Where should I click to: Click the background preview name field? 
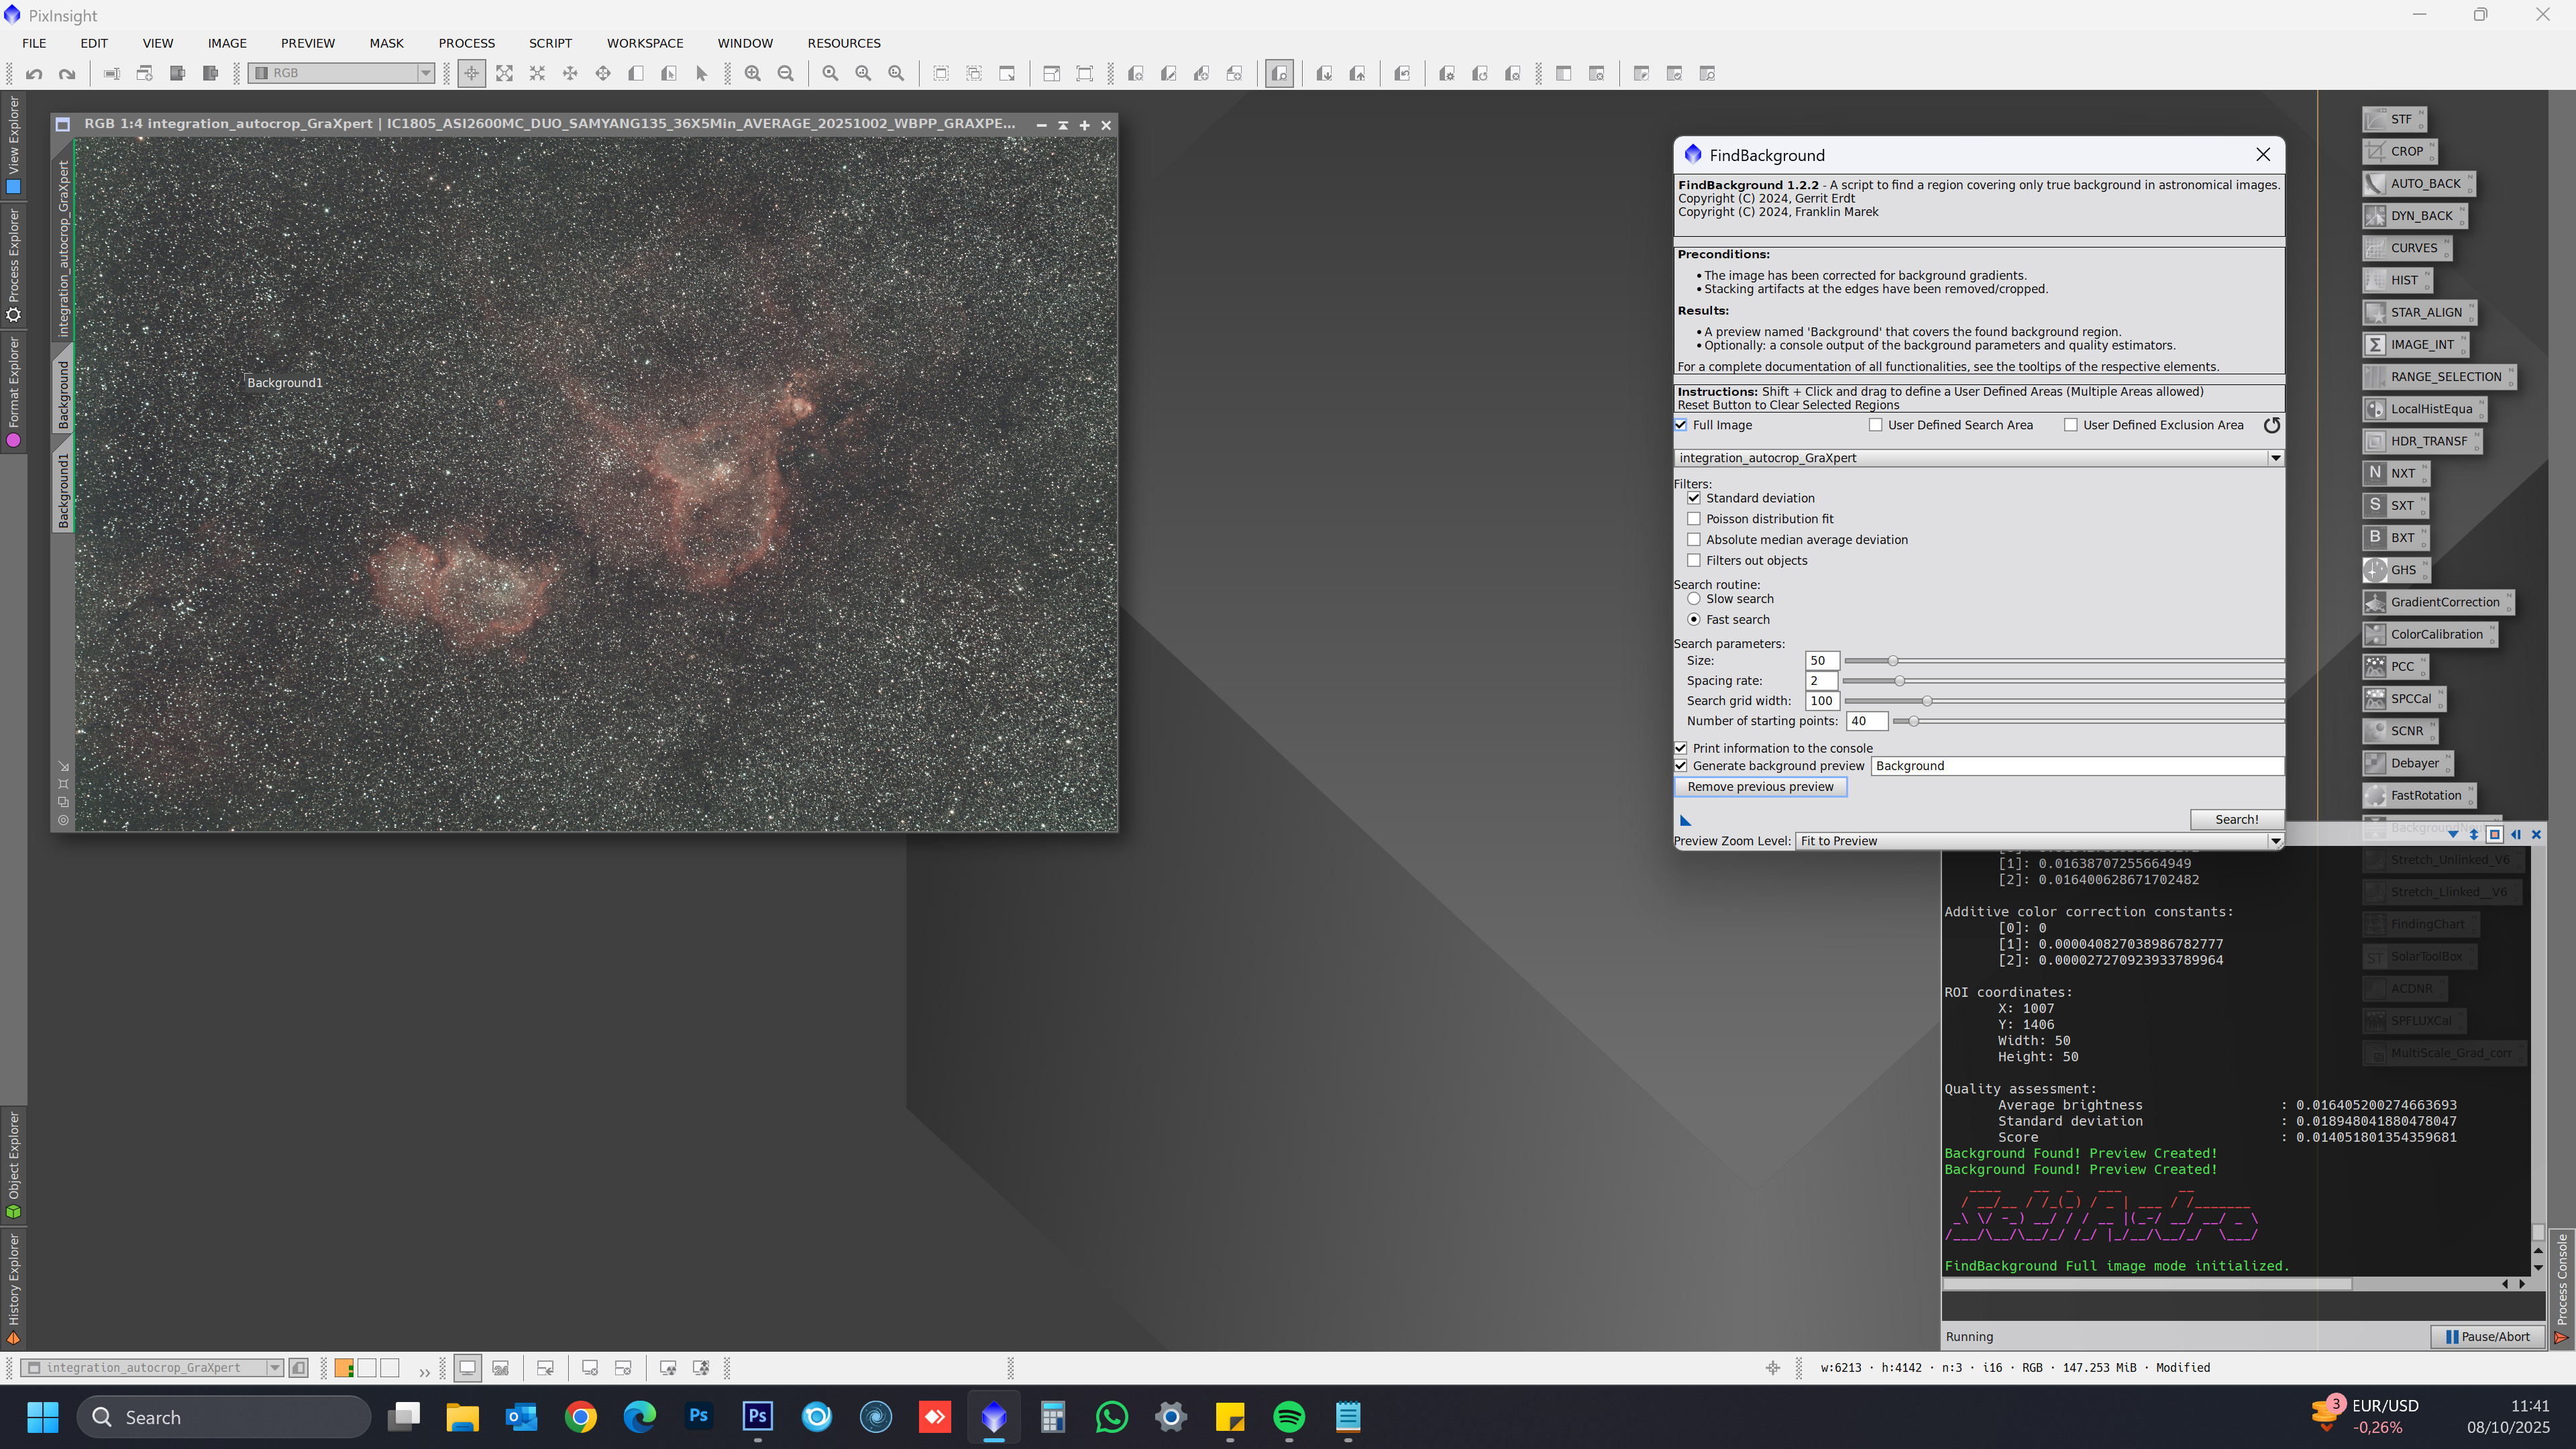pyautogui.click(x=2076, y=766)
